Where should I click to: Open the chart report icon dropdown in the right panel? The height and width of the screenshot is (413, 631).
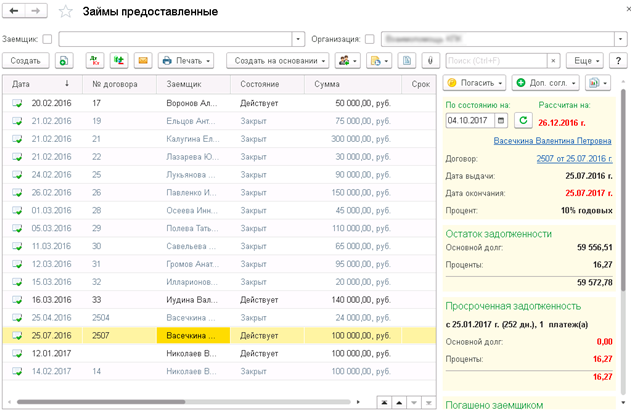pyautogui.click(x=598, y=83)
